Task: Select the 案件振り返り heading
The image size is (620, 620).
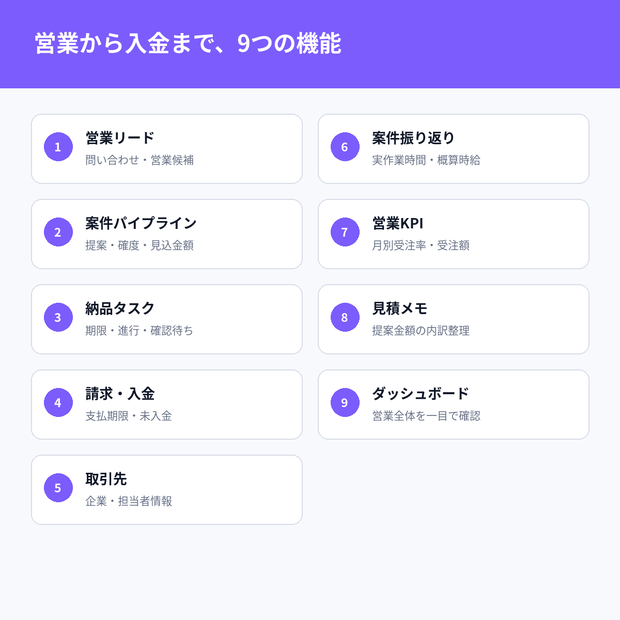Action: [413, 138]
